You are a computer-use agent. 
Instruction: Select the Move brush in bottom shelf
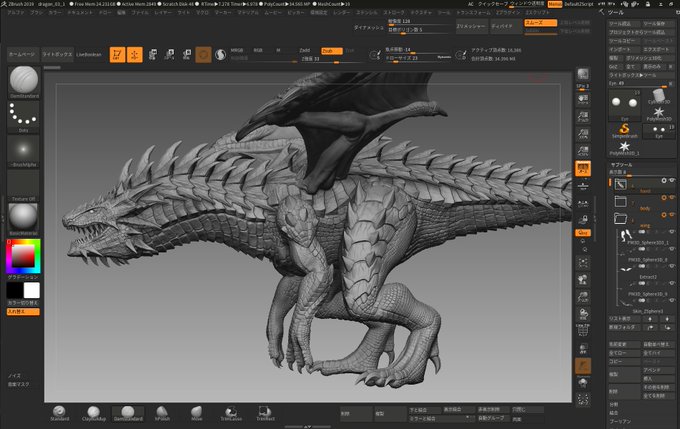click(x=196, y=413)
